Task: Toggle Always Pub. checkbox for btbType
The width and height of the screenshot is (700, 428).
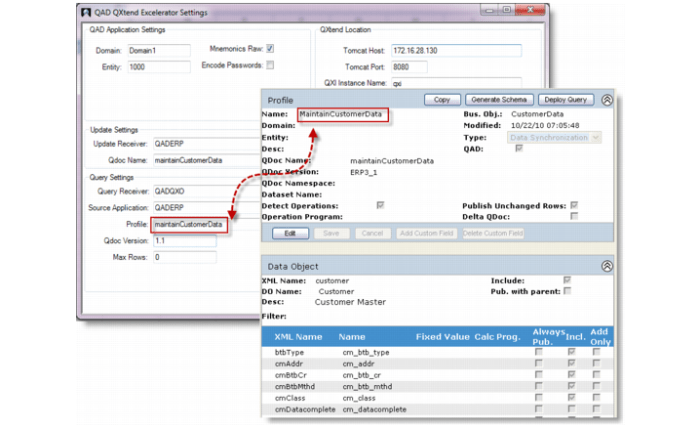Action: (539, 352)
